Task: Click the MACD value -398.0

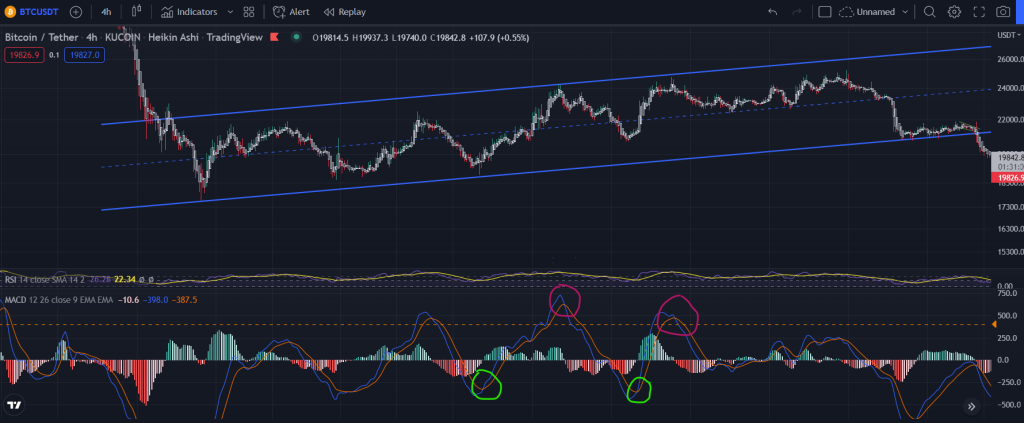Action: (x=157, y=300)
